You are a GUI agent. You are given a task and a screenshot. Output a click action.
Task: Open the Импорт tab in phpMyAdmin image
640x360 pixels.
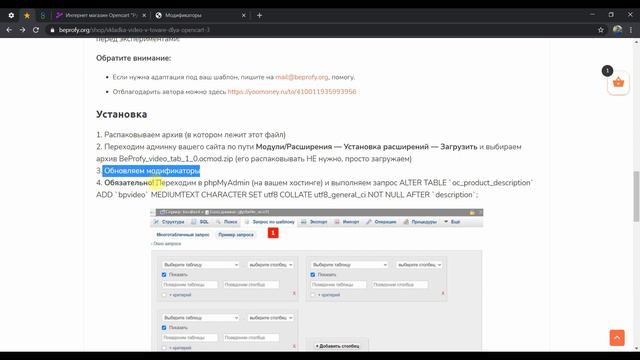347,222
